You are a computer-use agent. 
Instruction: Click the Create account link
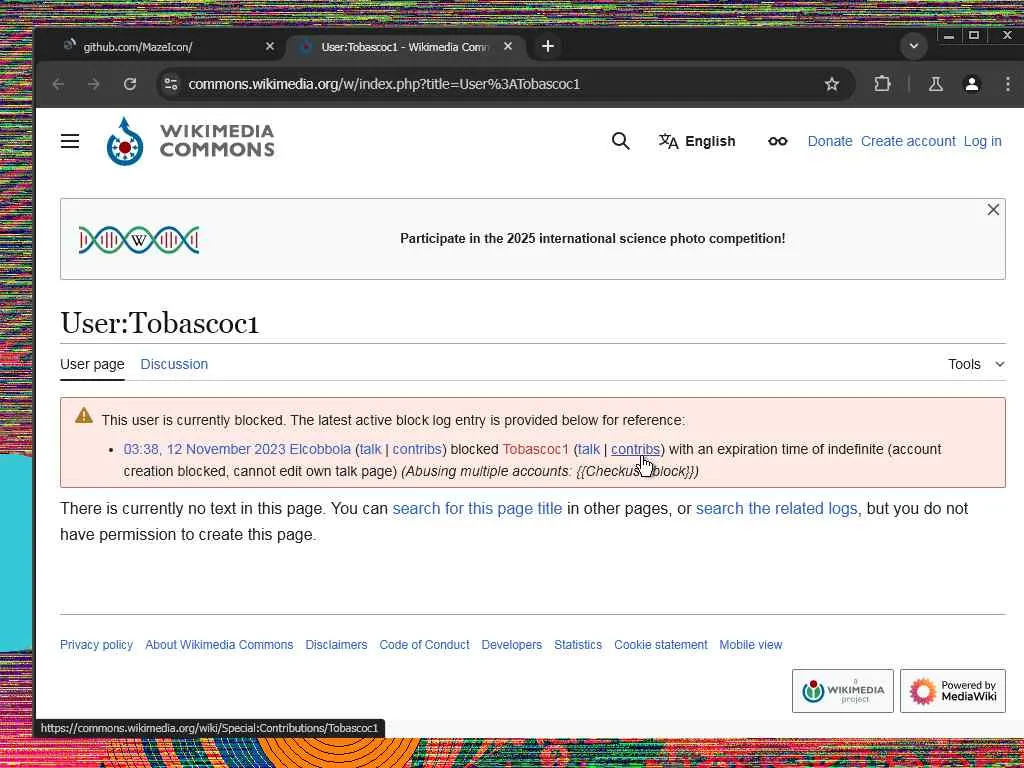(908, 141)
